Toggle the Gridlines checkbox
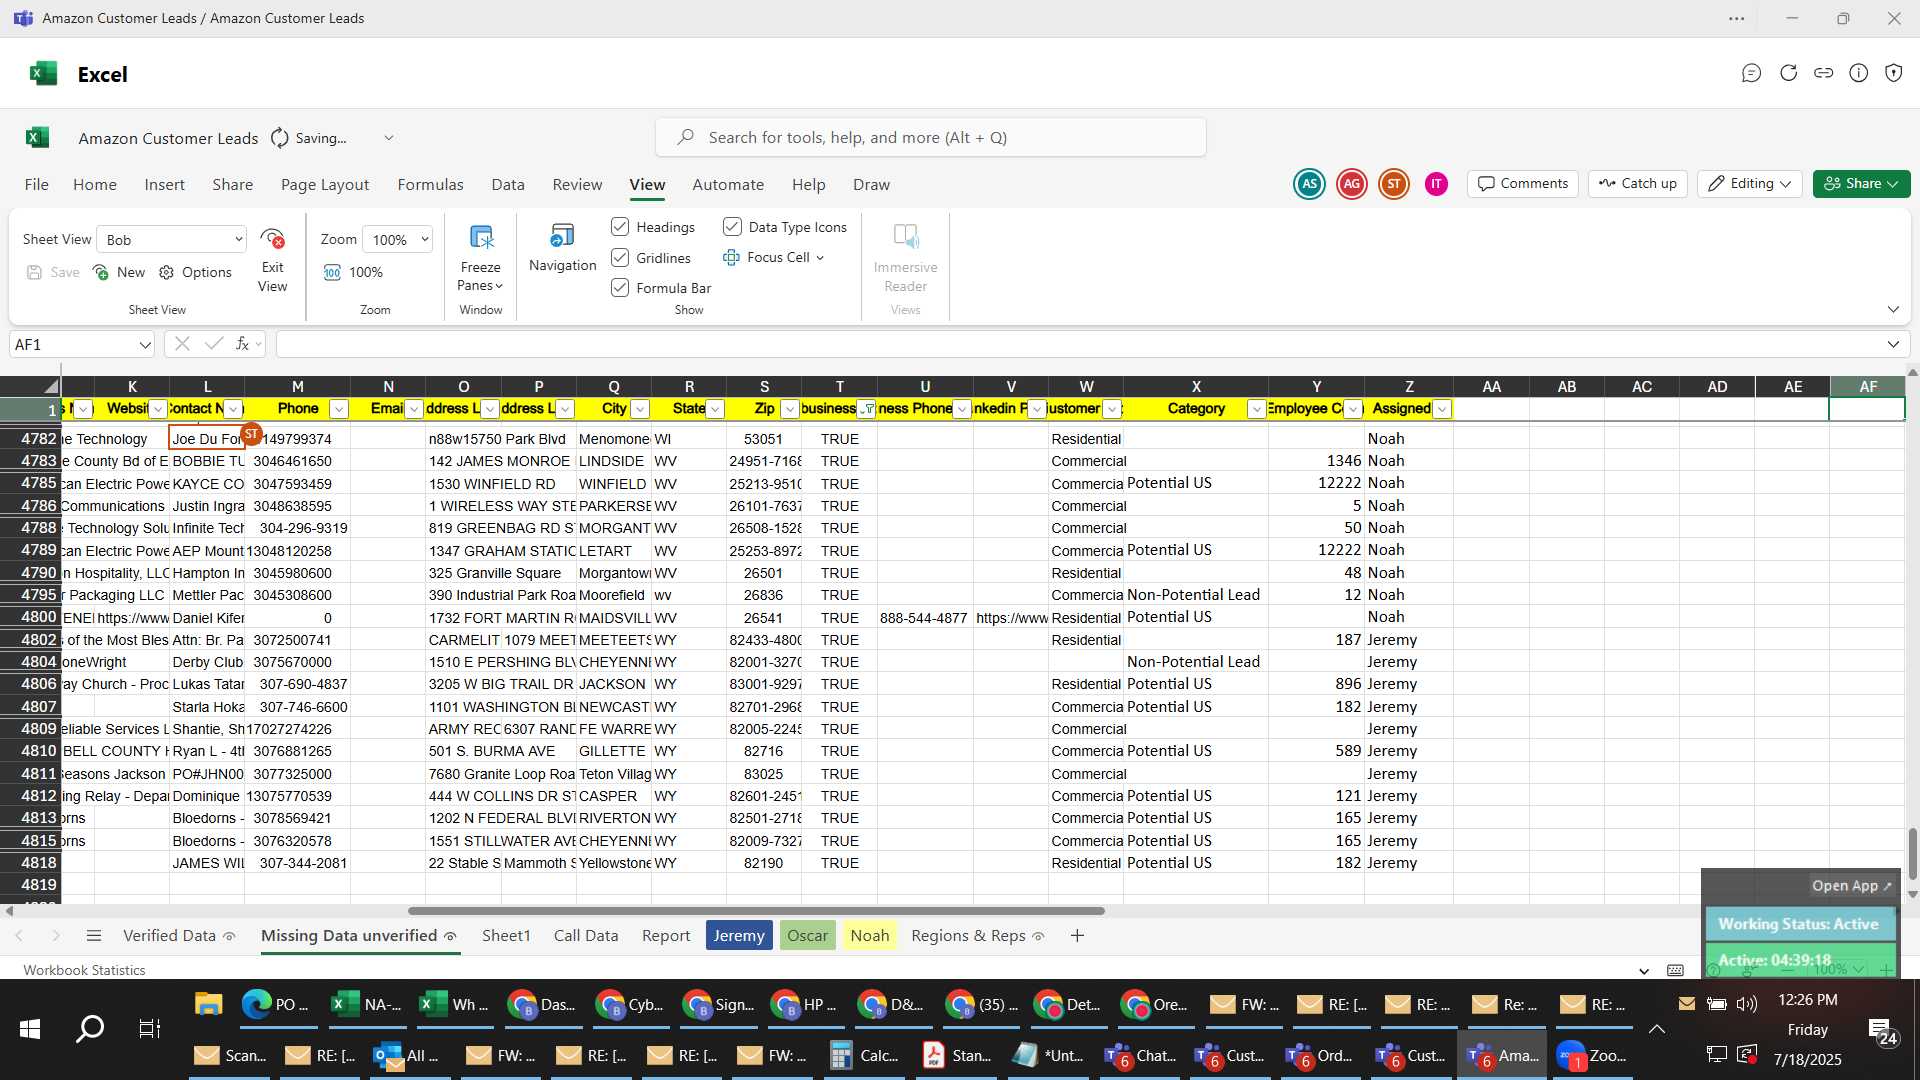This screenshot has width=1920, height=1080. click(x=620, y=258)
